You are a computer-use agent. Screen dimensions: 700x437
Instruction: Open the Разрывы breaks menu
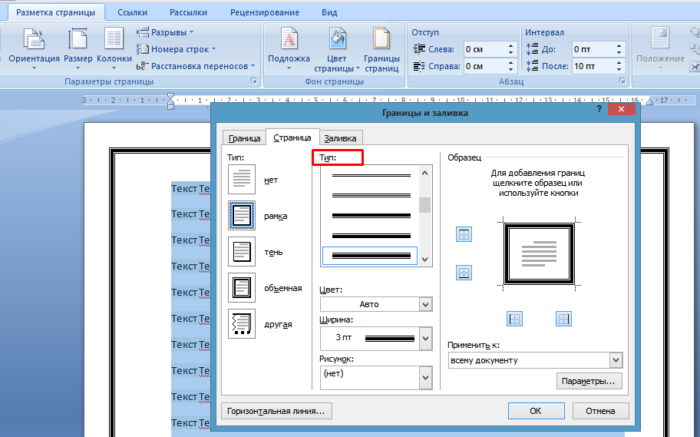pyautogui.click(x=165, y=32)
